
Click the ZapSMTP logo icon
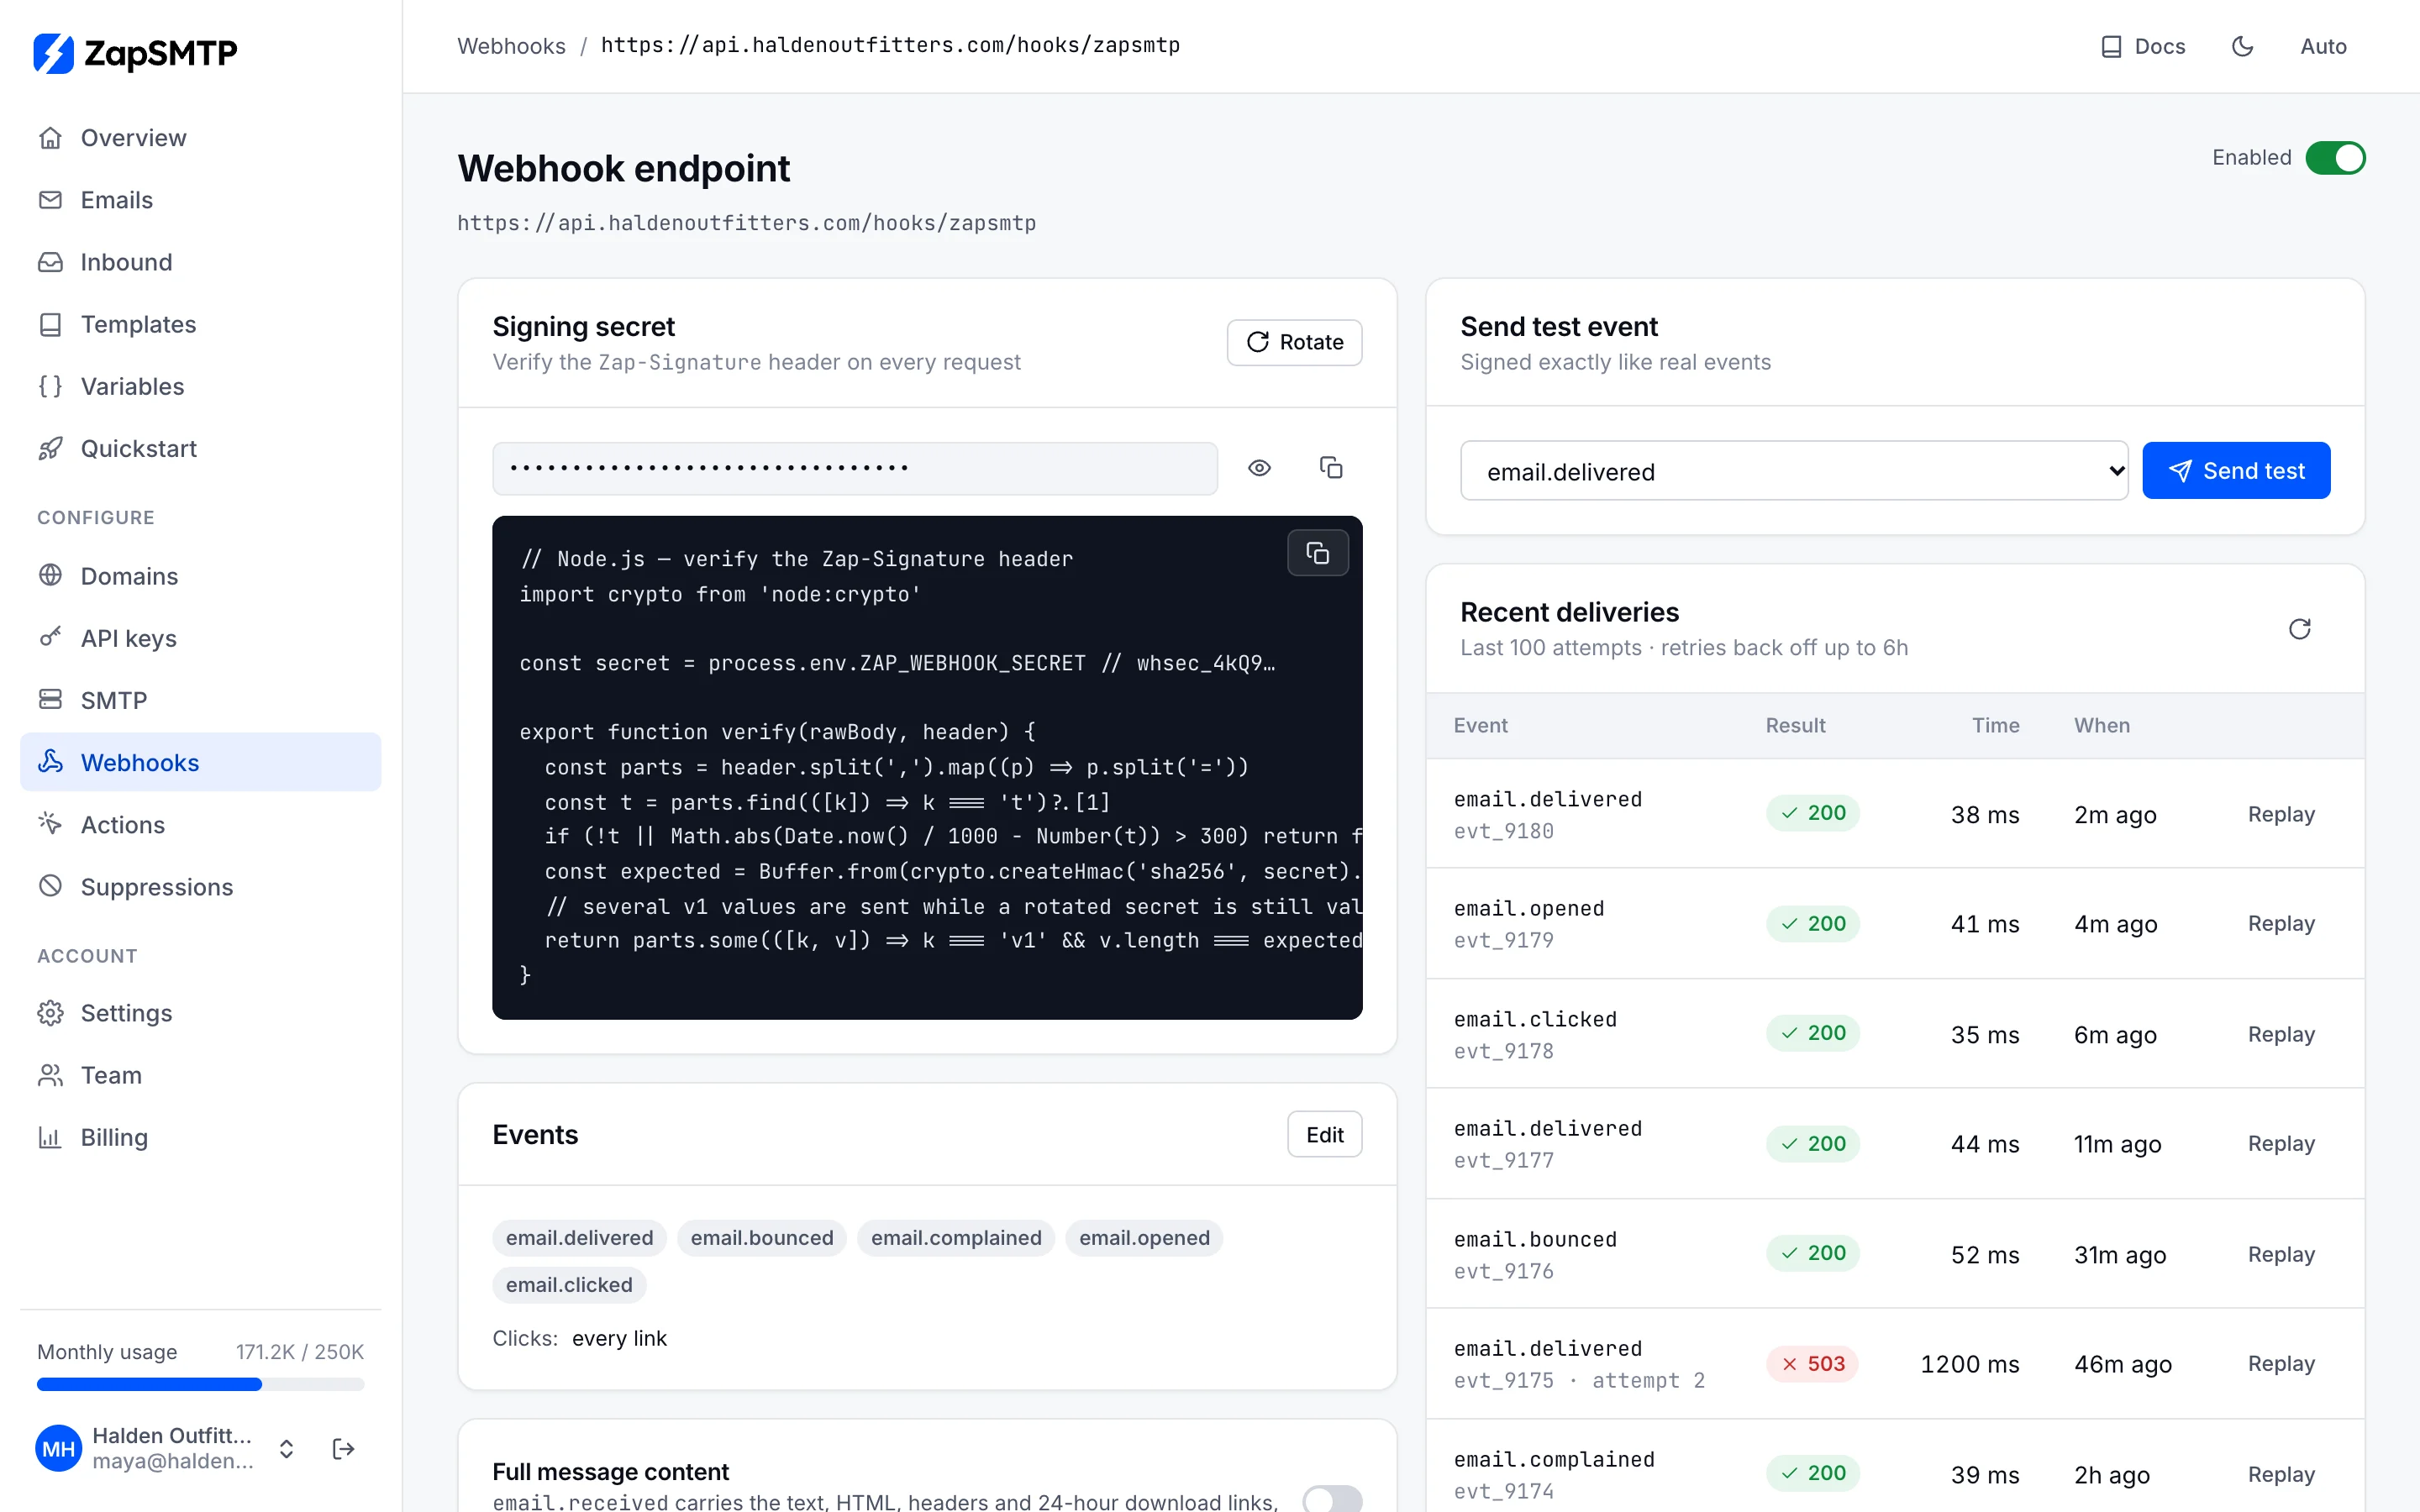(53, 52)
